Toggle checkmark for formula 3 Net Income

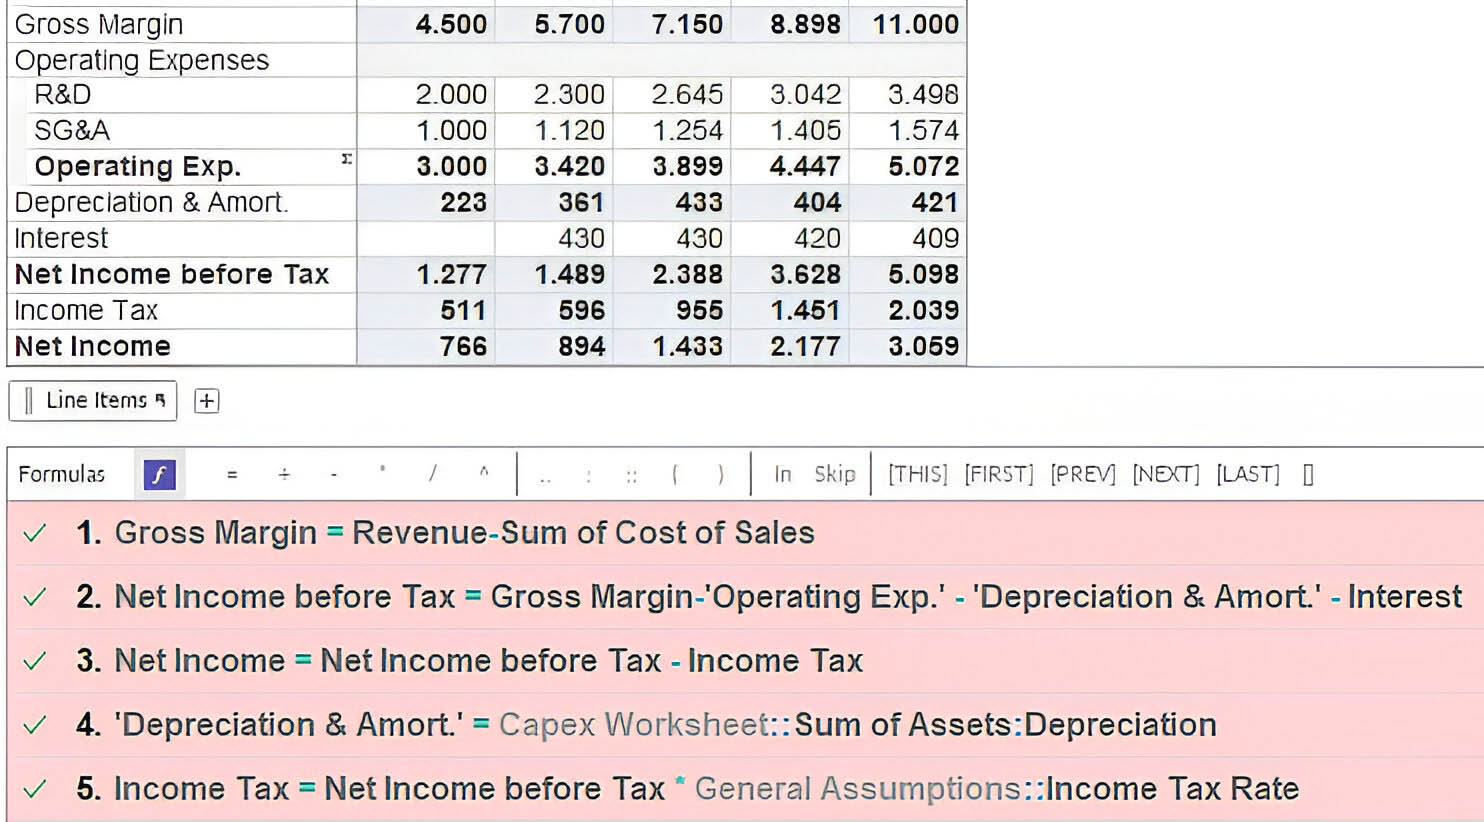point(35,661)
